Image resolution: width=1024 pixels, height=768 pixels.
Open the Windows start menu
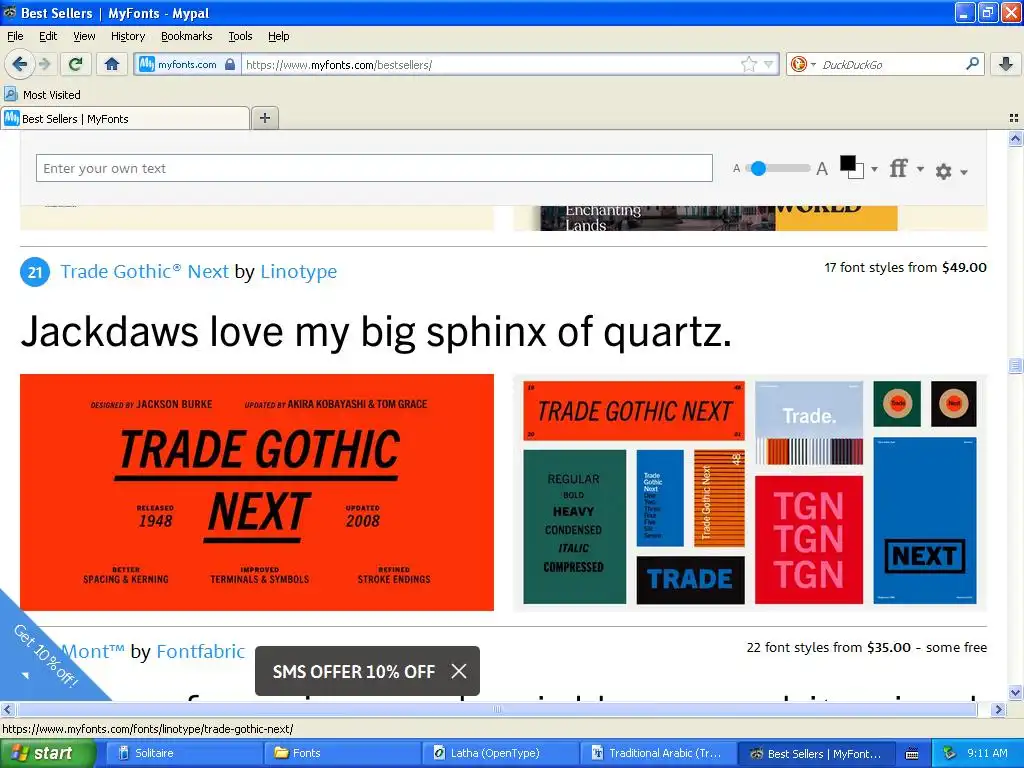click(x=47, y=753)
